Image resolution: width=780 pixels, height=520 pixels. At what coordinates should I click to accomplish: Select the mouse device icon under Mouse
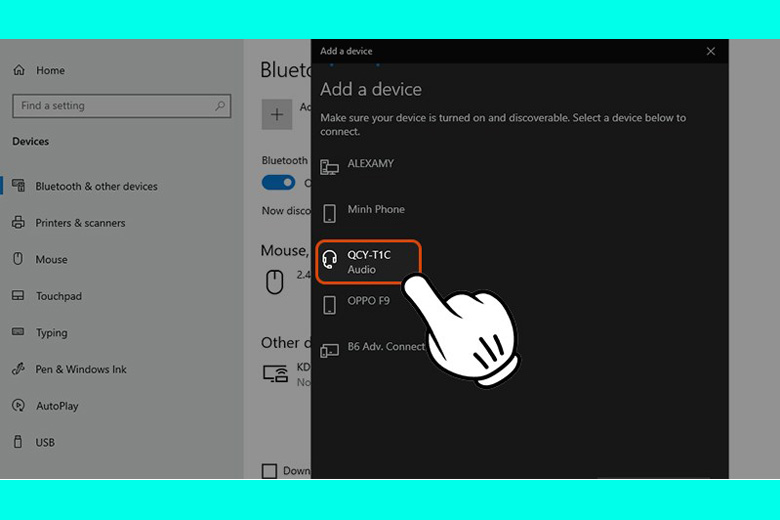coord(275,282)
